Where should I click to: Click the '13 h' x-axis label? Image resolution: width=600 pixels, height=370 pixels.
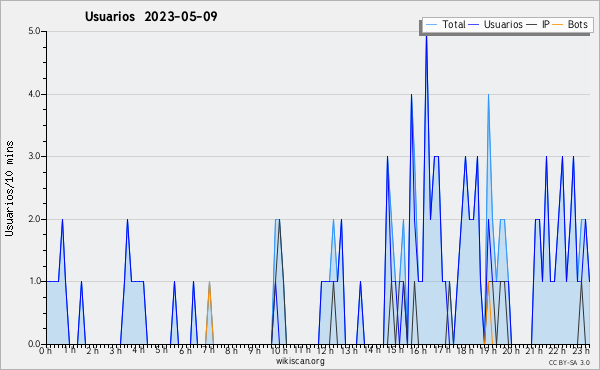pos(349,350)
